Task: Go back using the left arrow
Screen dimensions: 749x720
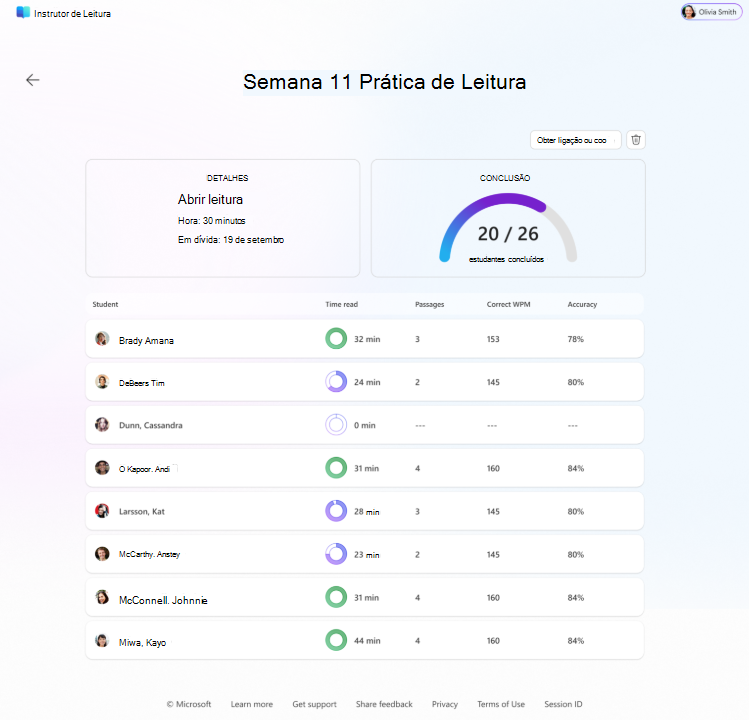Action: click(x=32, y=80)
